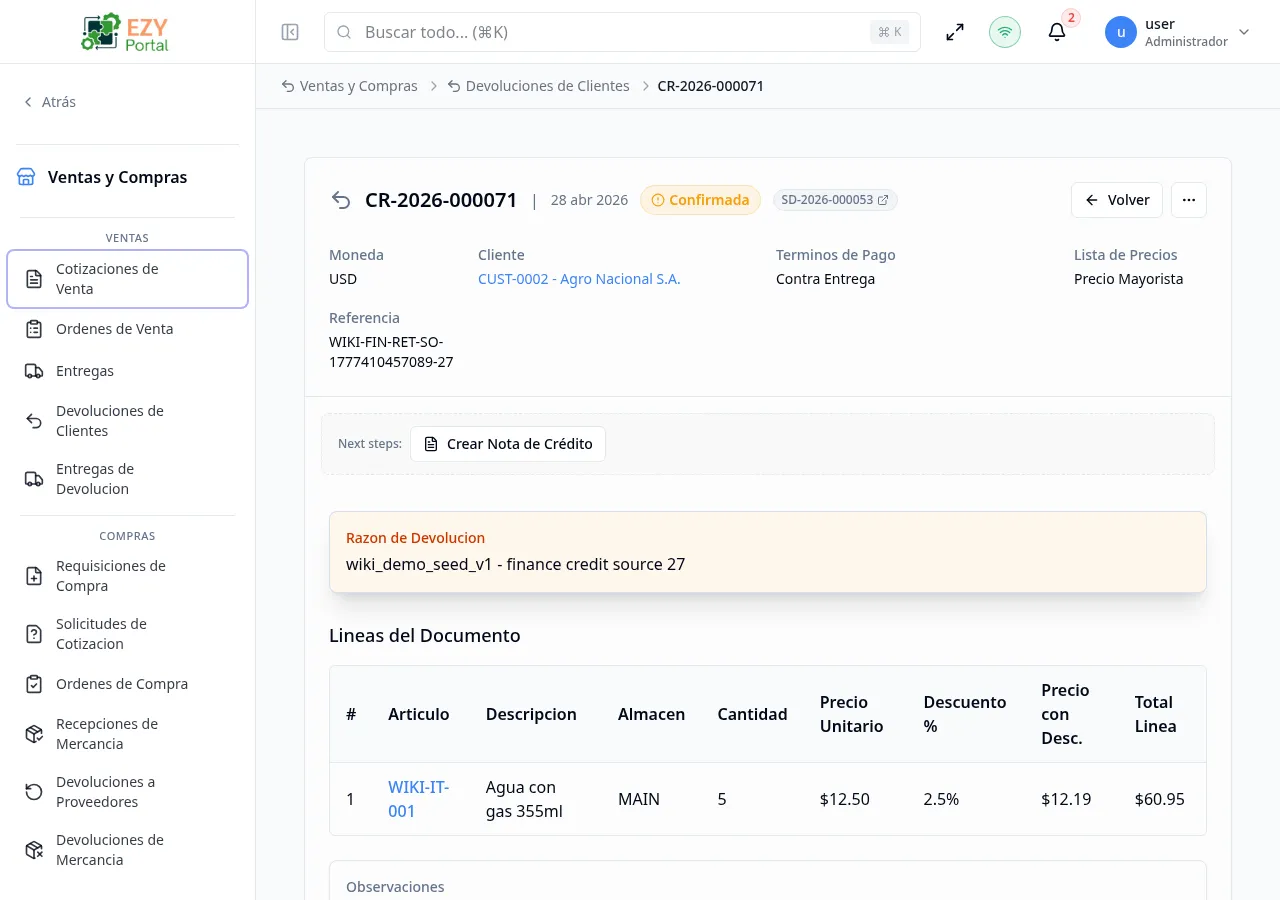Select Devoluciones a Proveedores menu item
The width and height of the screenshot is (1280, 900).
click(127, 792)
